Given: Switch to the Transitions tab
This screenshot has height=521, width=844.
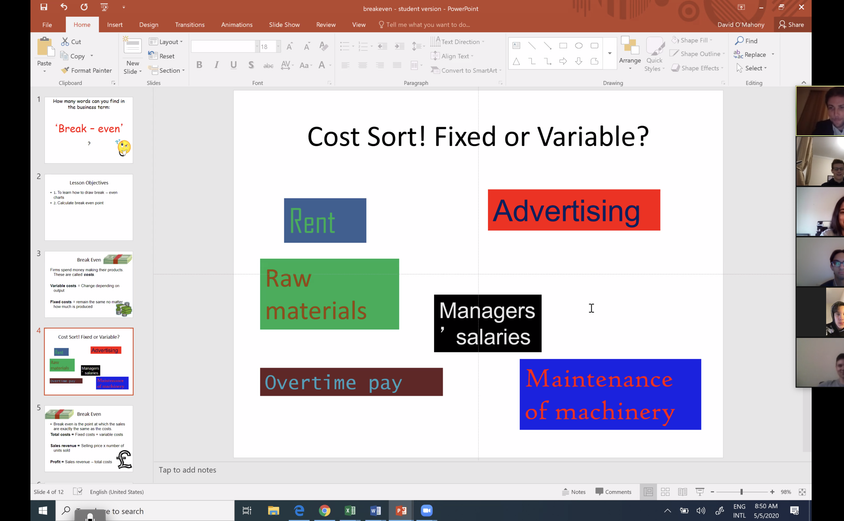Looking at the screenshot, I should (189, 24).
